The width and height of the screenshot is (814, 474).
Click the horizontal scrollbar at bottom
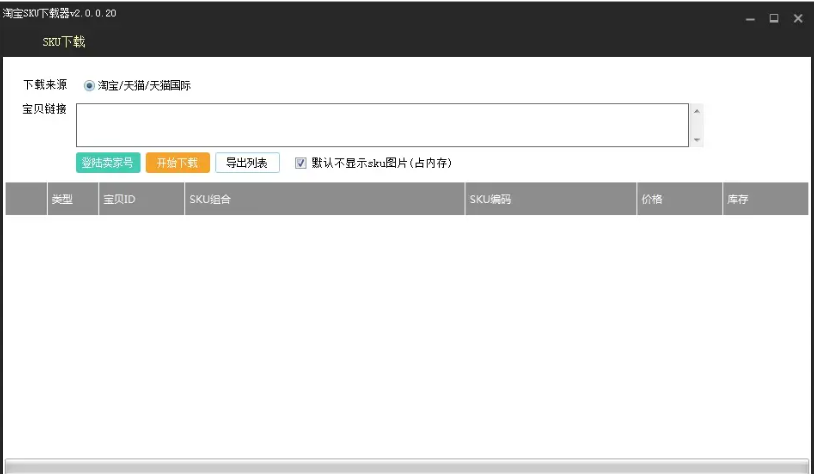(406, 466)
